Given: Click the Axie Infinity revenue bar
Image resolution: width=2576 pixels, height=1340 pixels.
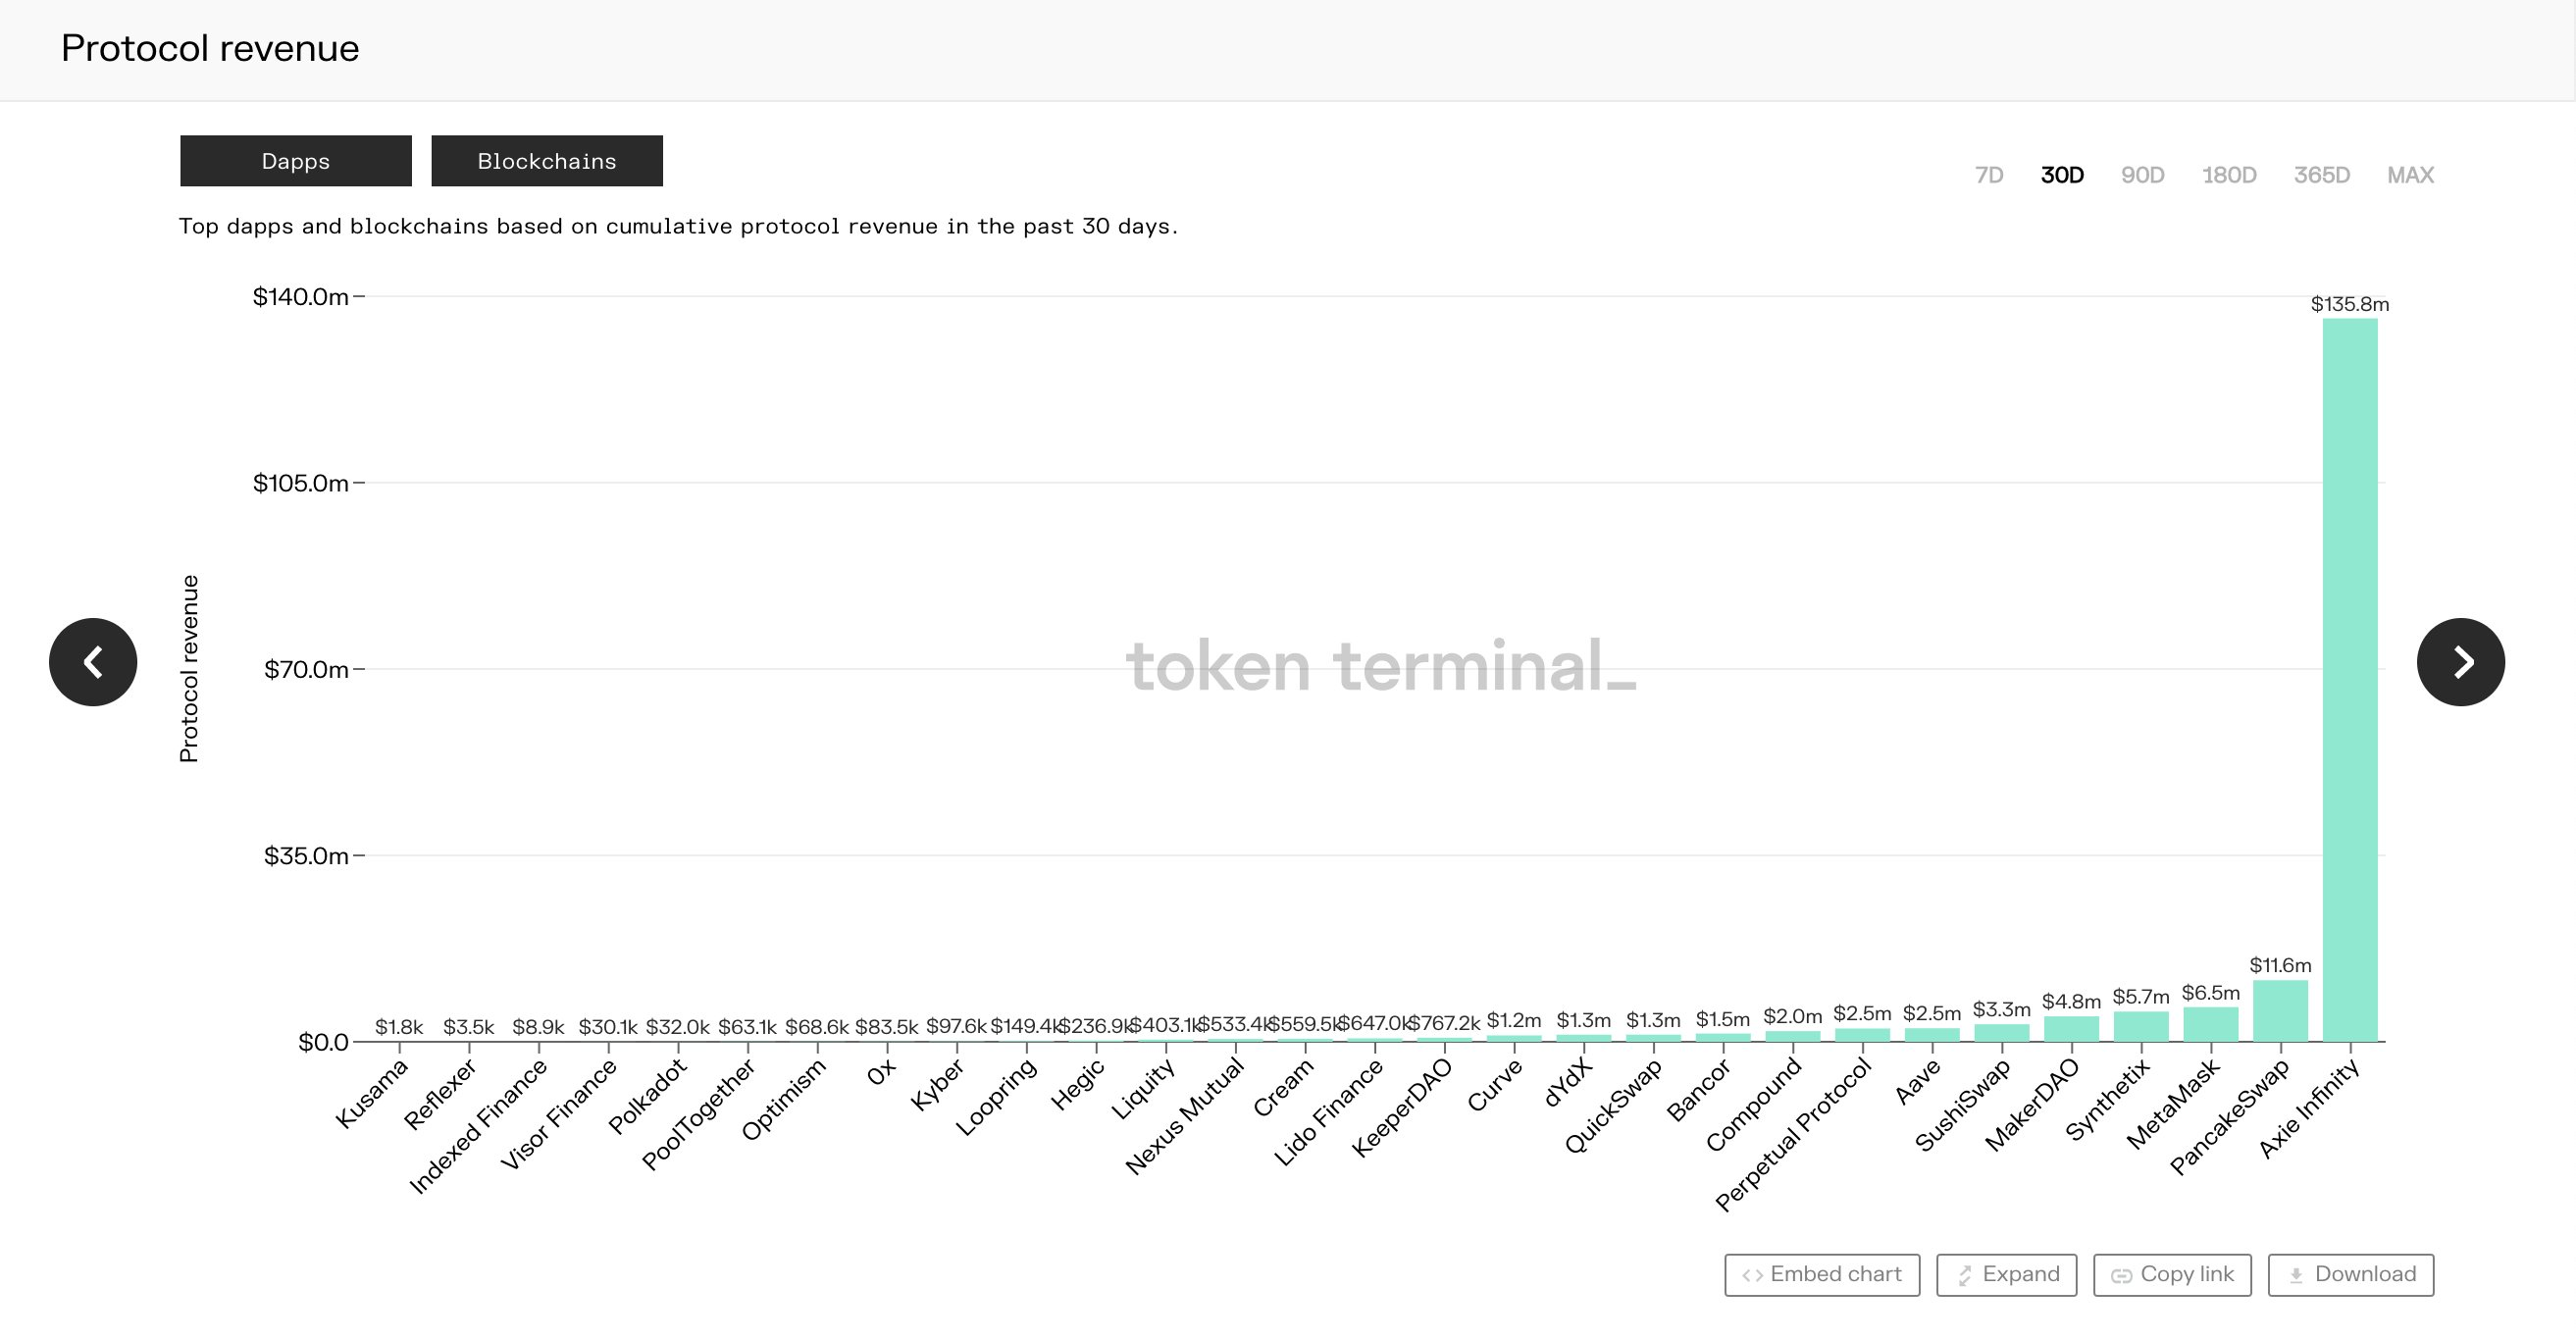Looking at the screenshot, I should (x=2350, y=680).
